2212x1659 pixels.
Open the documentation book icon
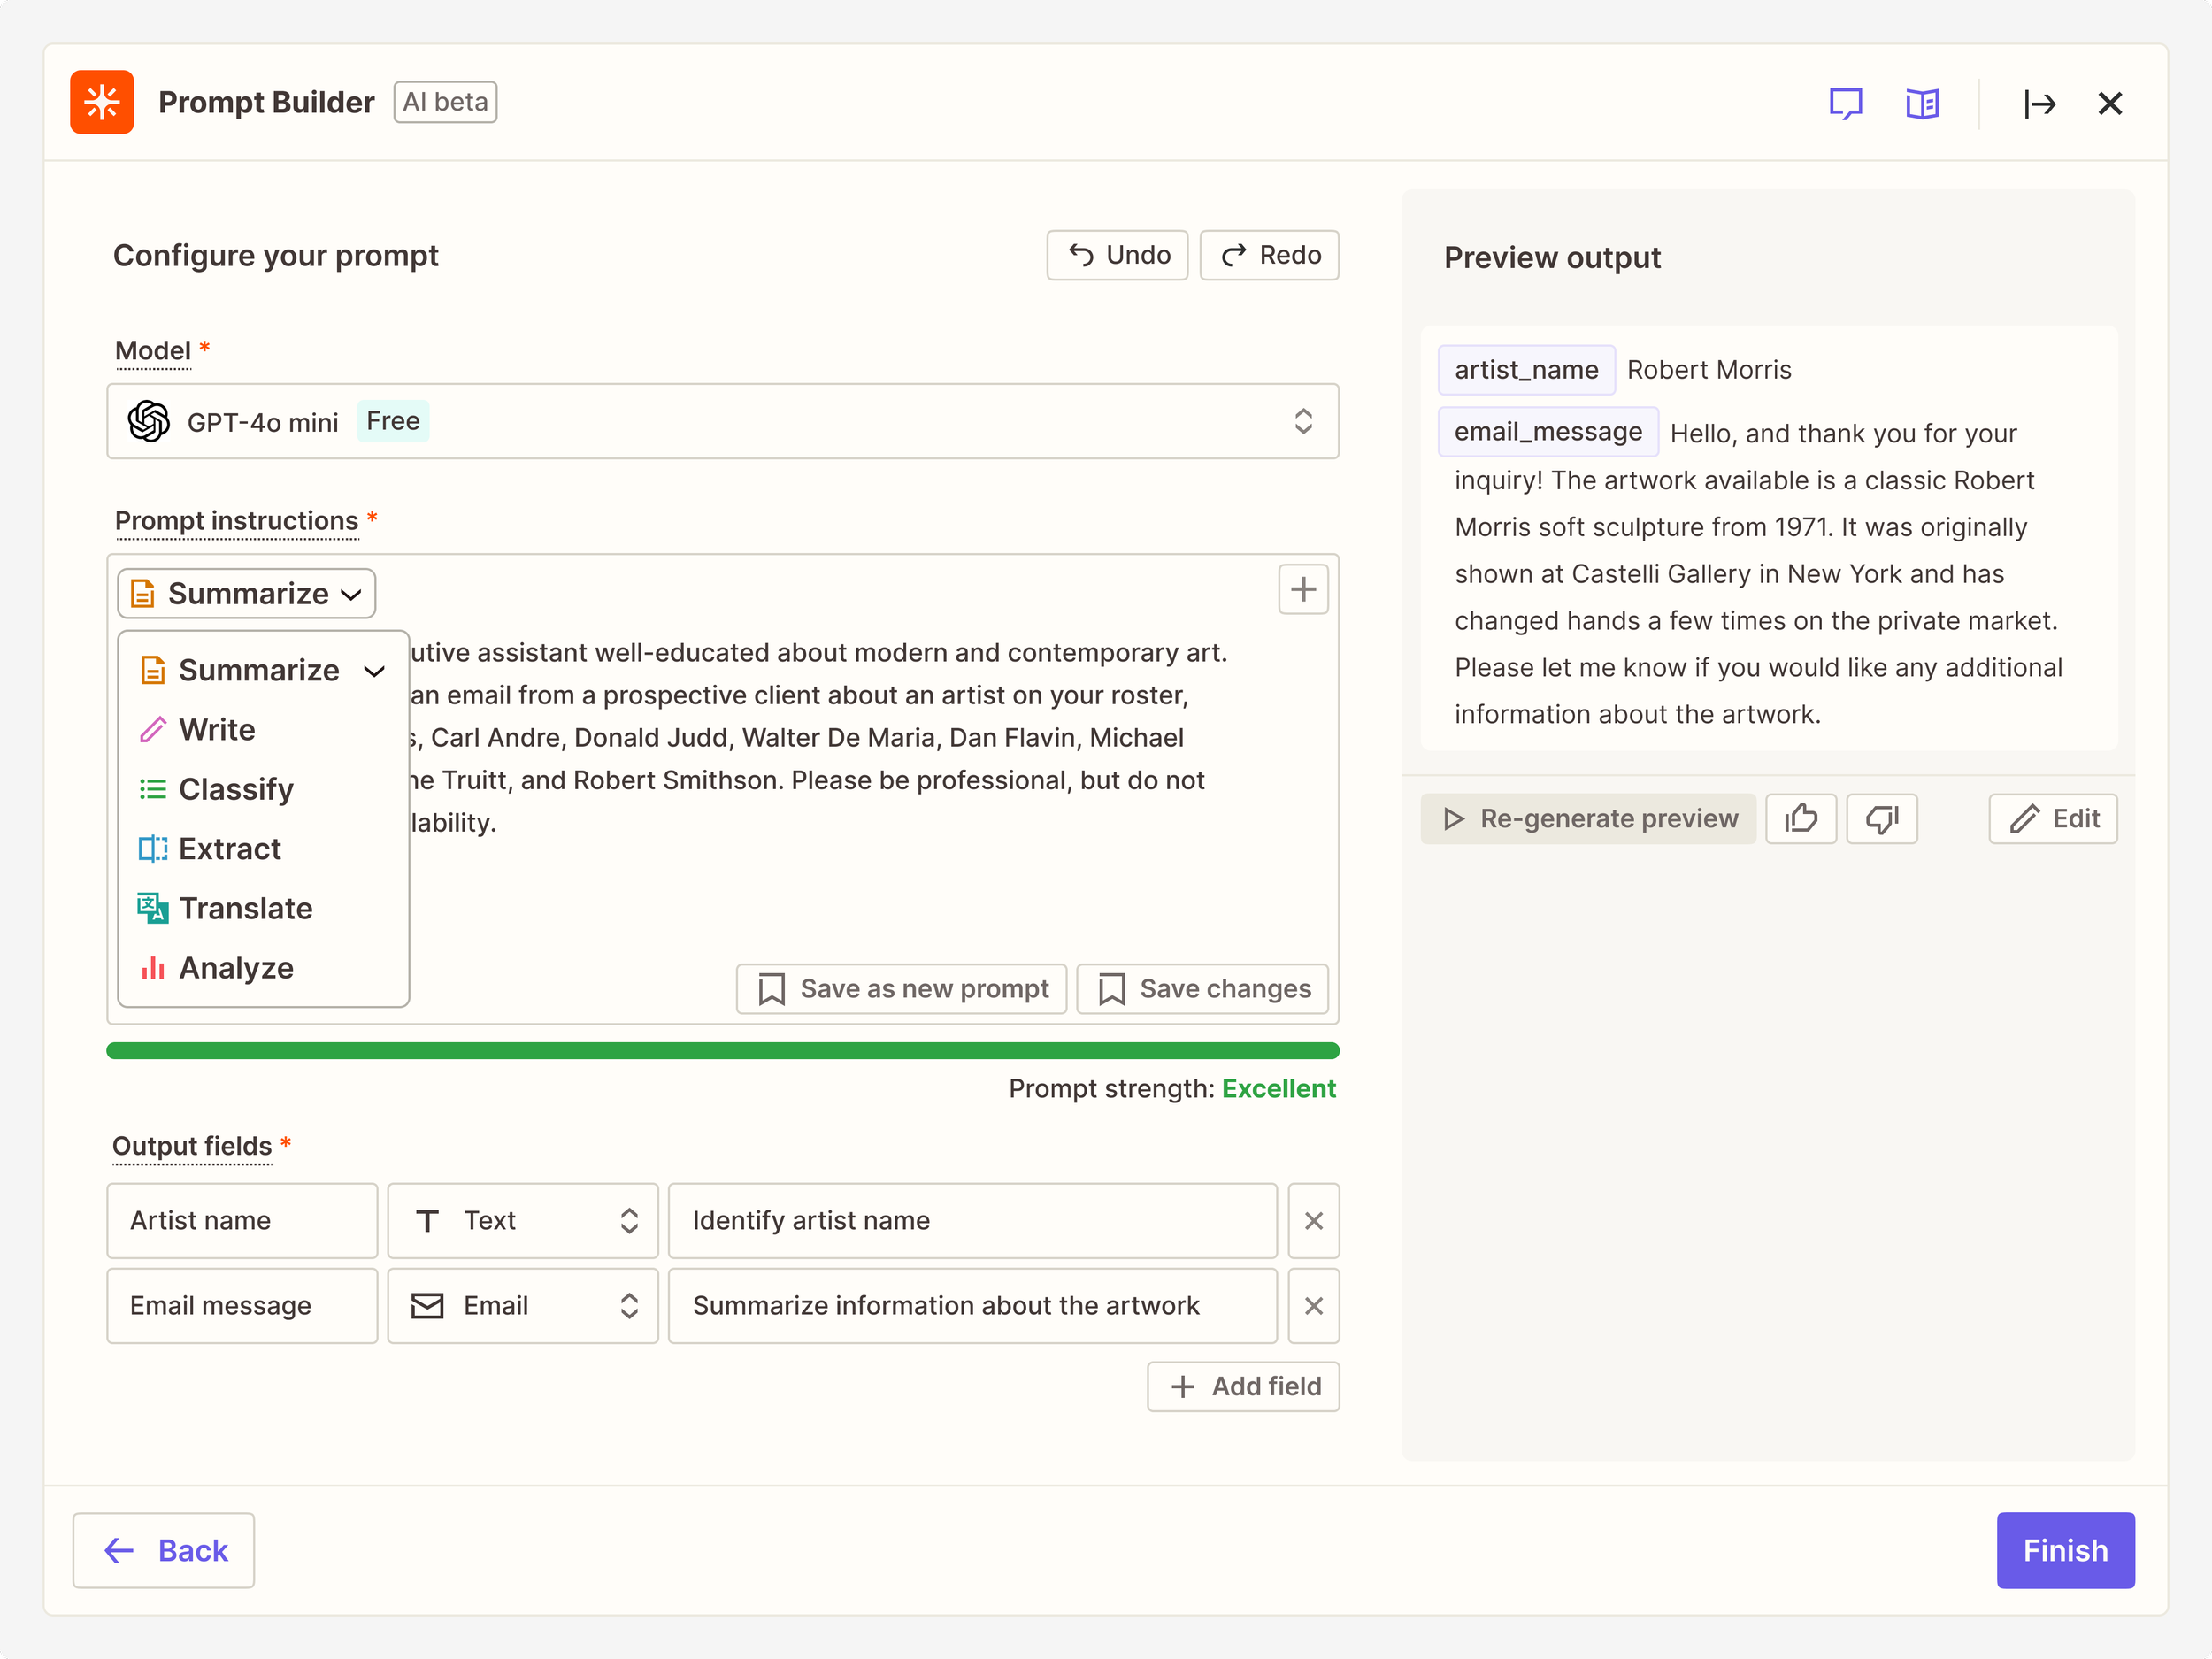tap(1922, 103)
